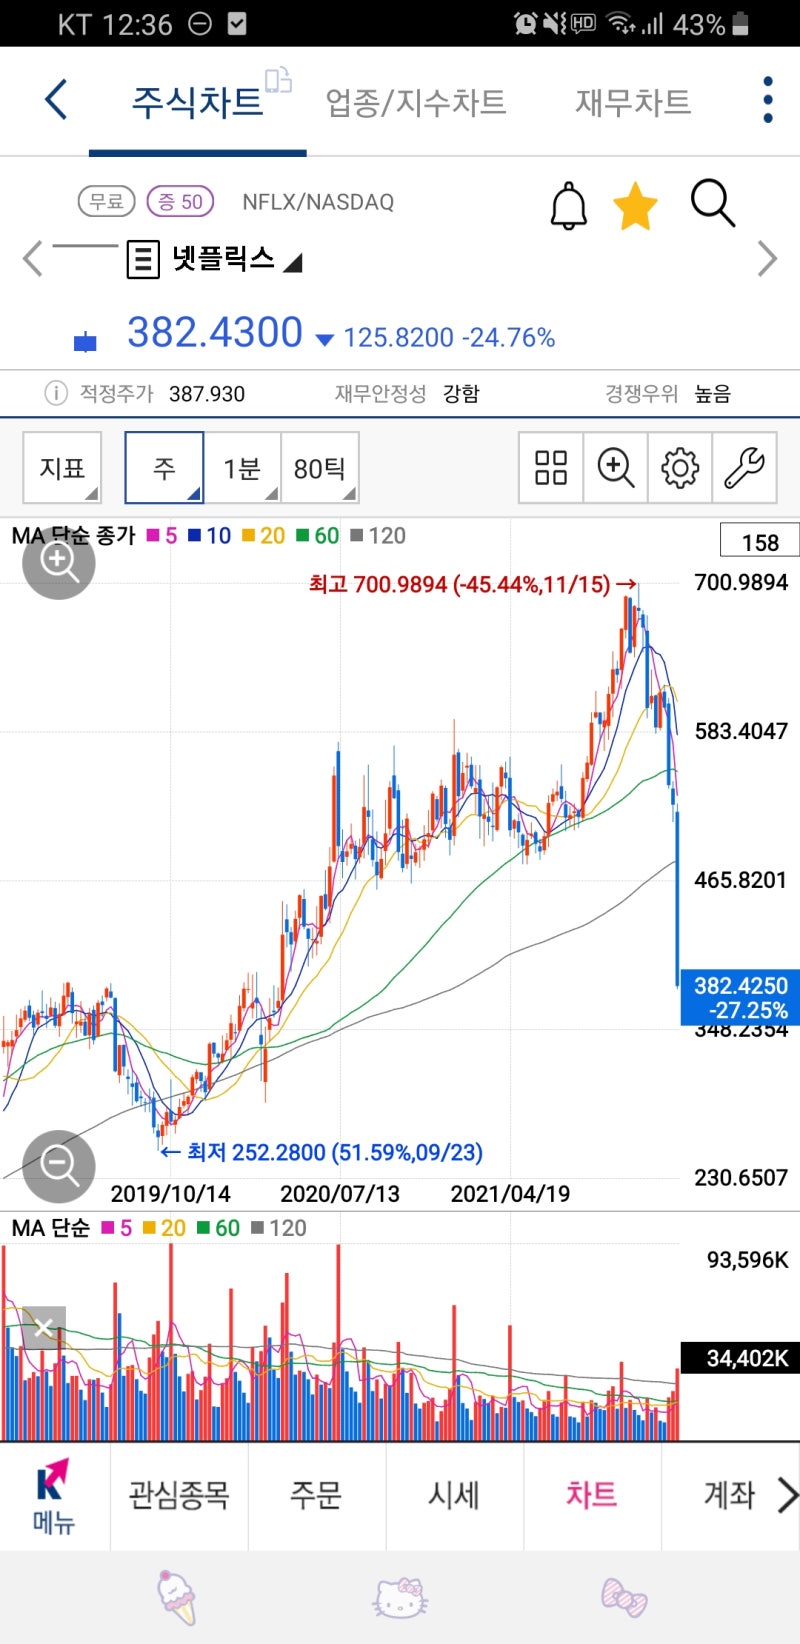Switch to the 주식차트 tab
Viewport: 800px width, 1644px height.
pos(197,101)
